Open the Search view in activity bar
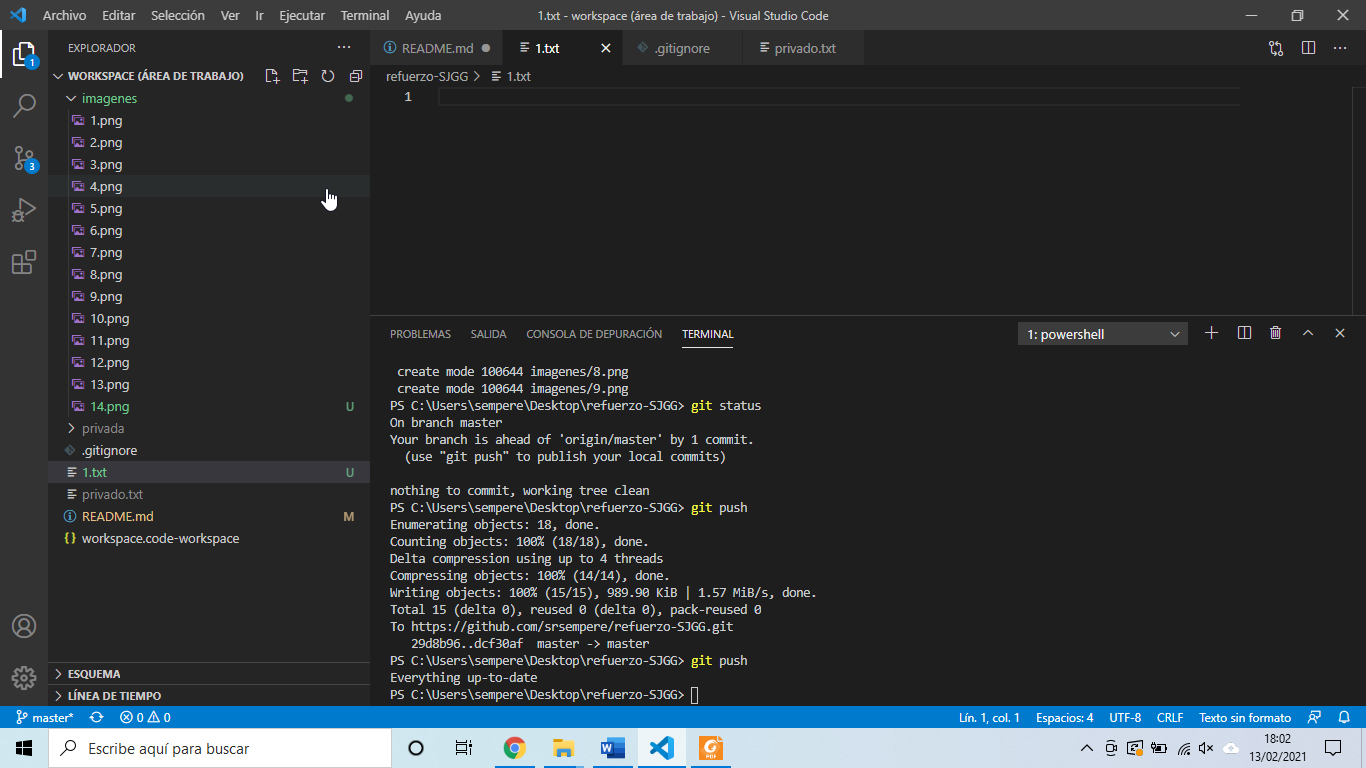 [x=24, y=106]
